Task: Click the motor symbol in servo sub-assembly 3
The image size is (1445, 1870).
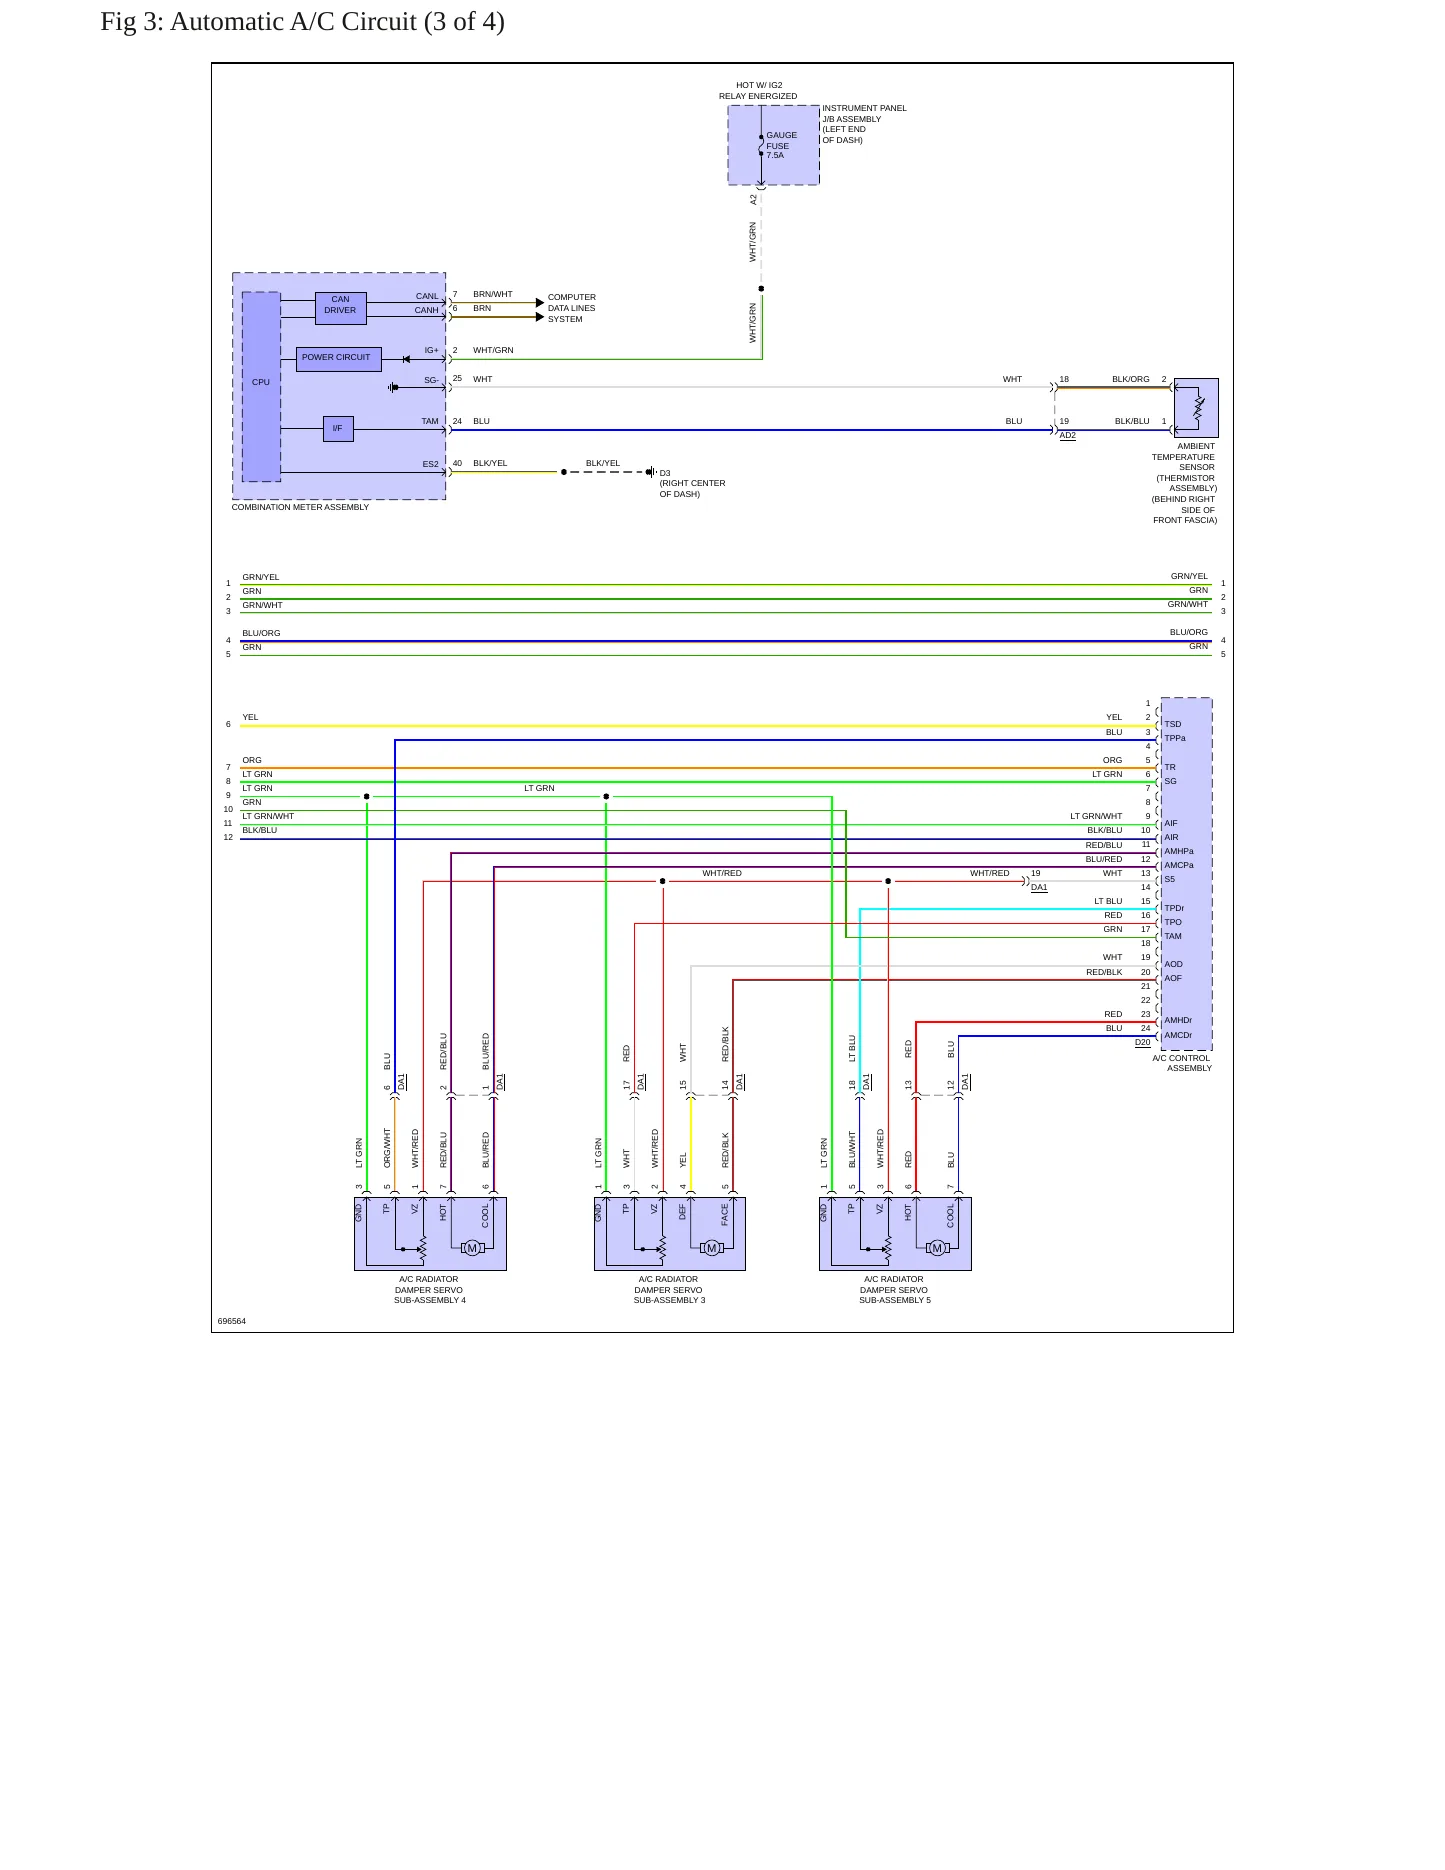Action: (712, 1248)
